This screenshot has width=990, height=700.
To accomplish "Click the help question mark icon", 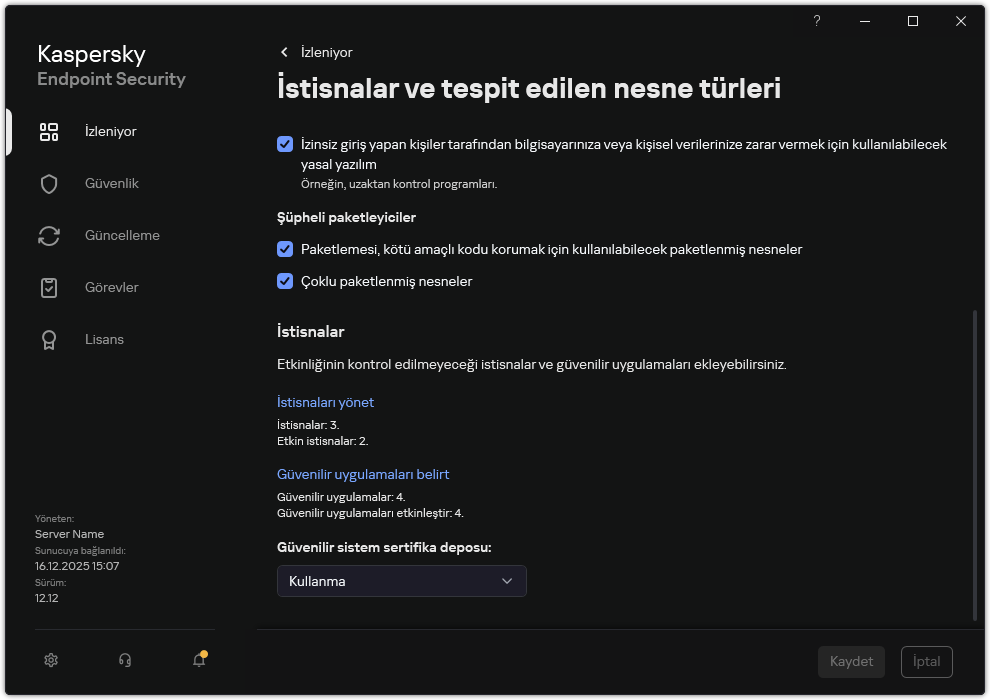I will tap(817, 21).
